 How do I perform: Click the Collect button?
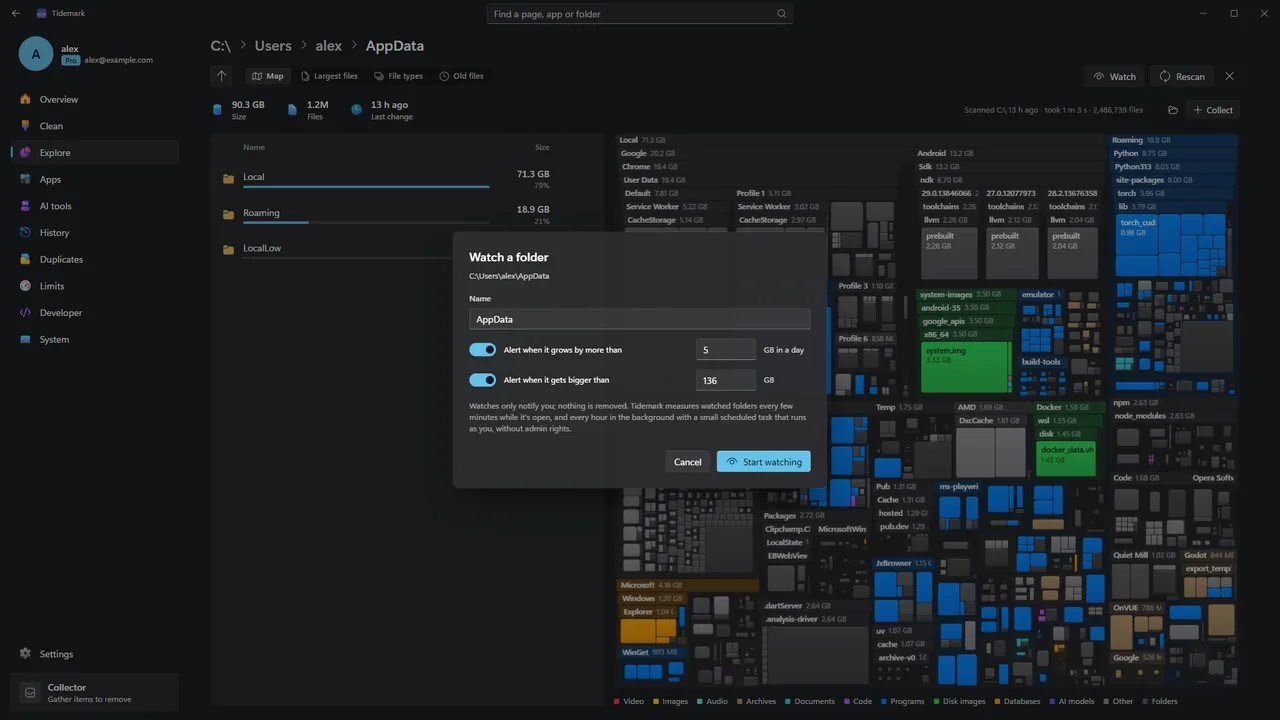coord(1213,110)
